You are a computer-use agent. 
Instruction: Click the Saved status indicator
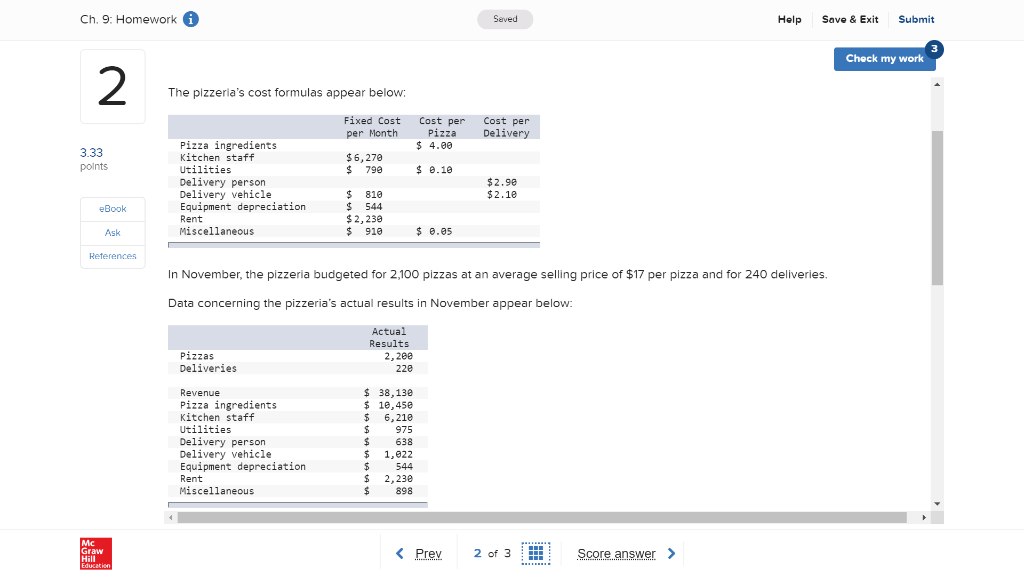[505, 18]
